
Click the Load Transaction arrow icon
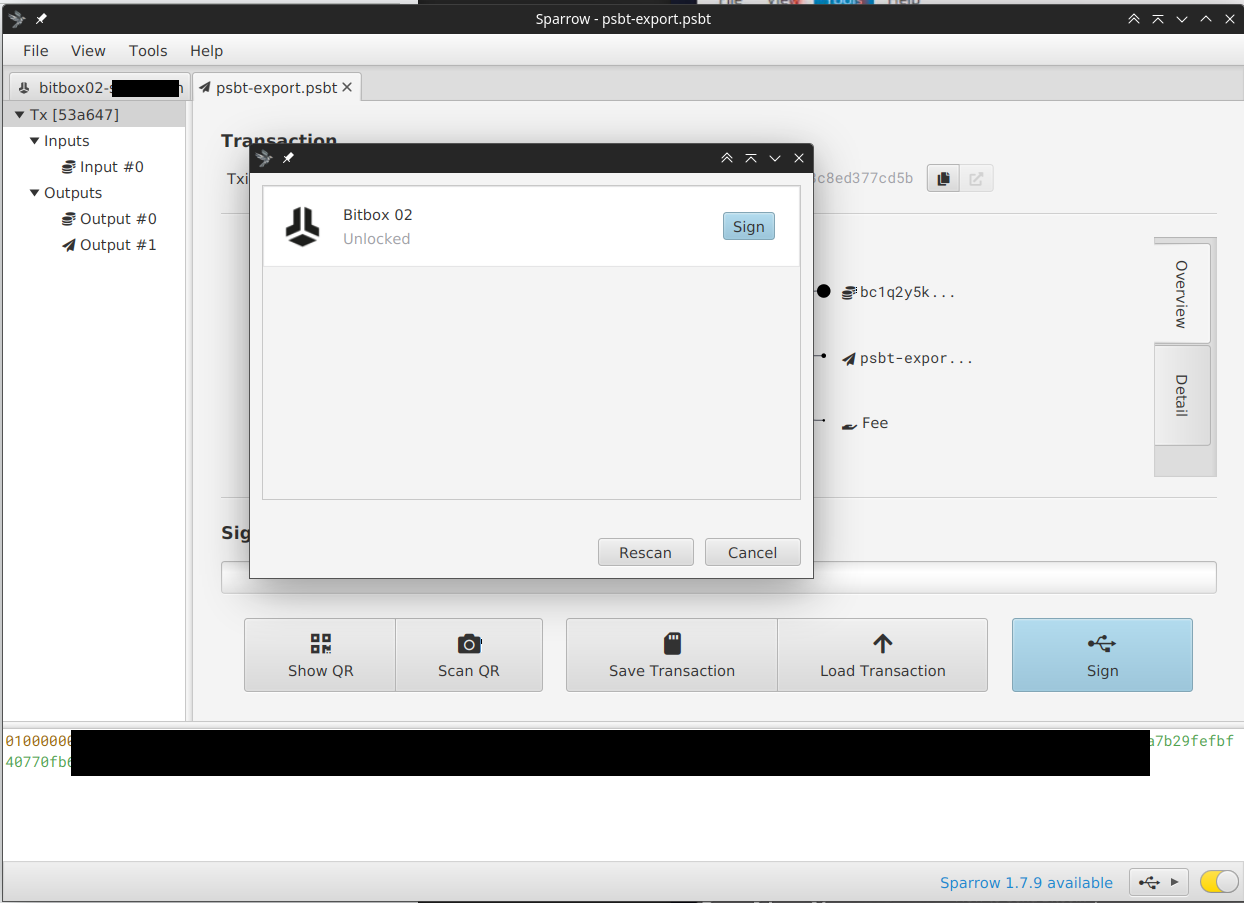tap(882, 643)
